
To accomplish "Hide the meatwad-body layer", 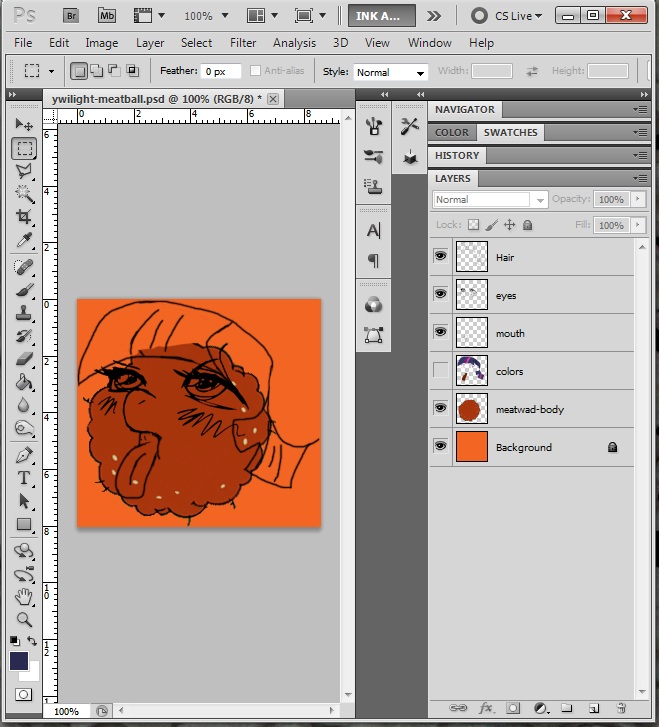I will [x=440, y=409].
